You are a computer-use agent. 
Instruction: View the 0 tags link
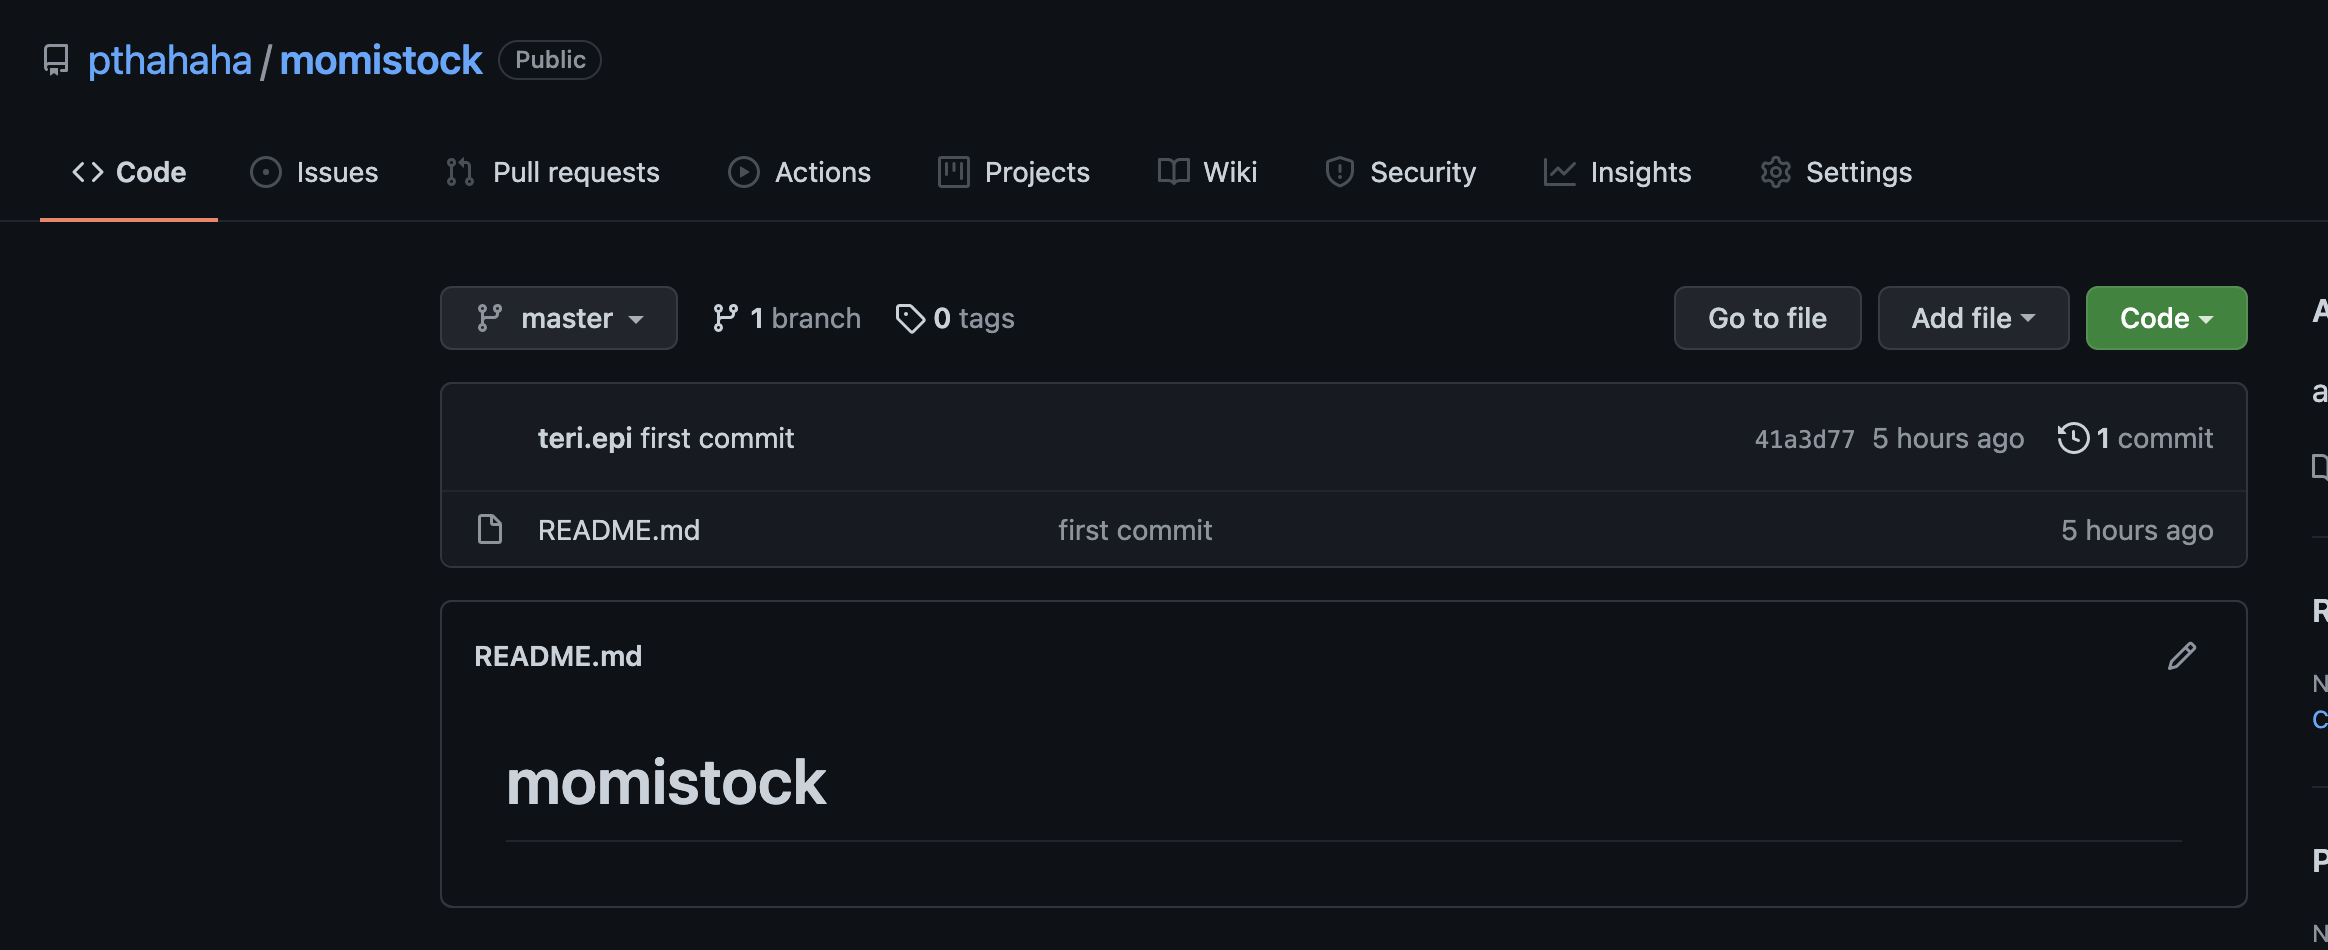pos(955,318)
